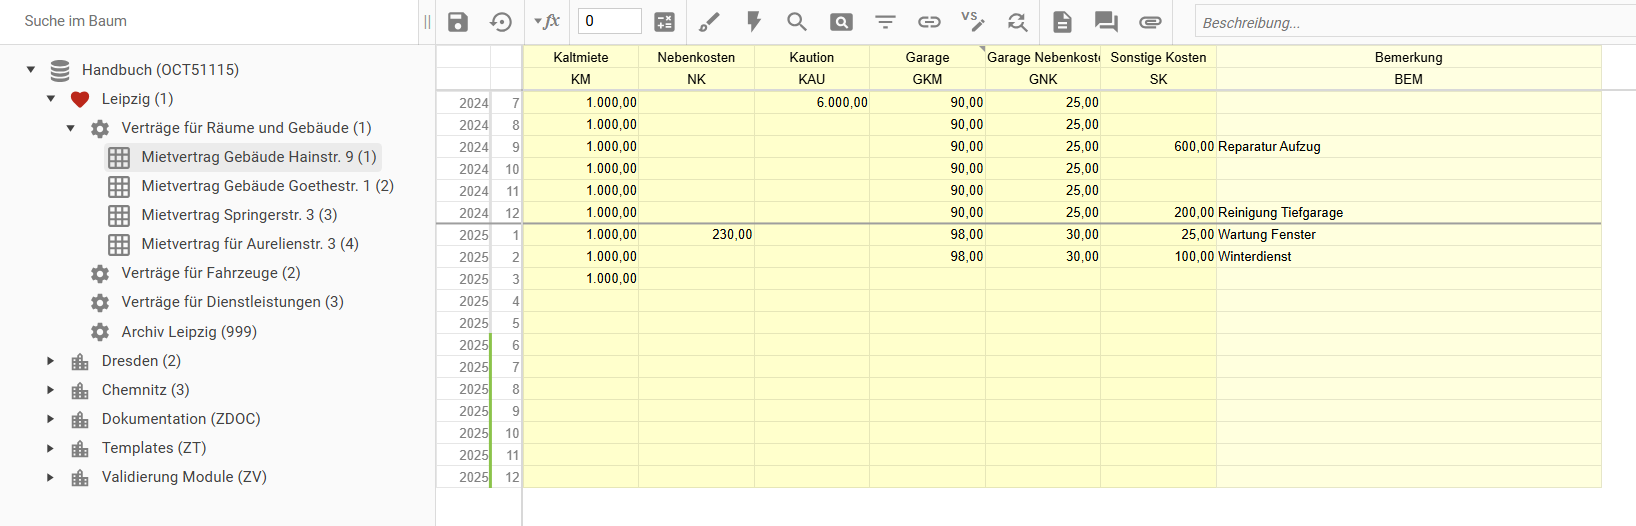Click the magnifier search icon
Viewport: 1636px width, 526px height.
click(797, 22)
